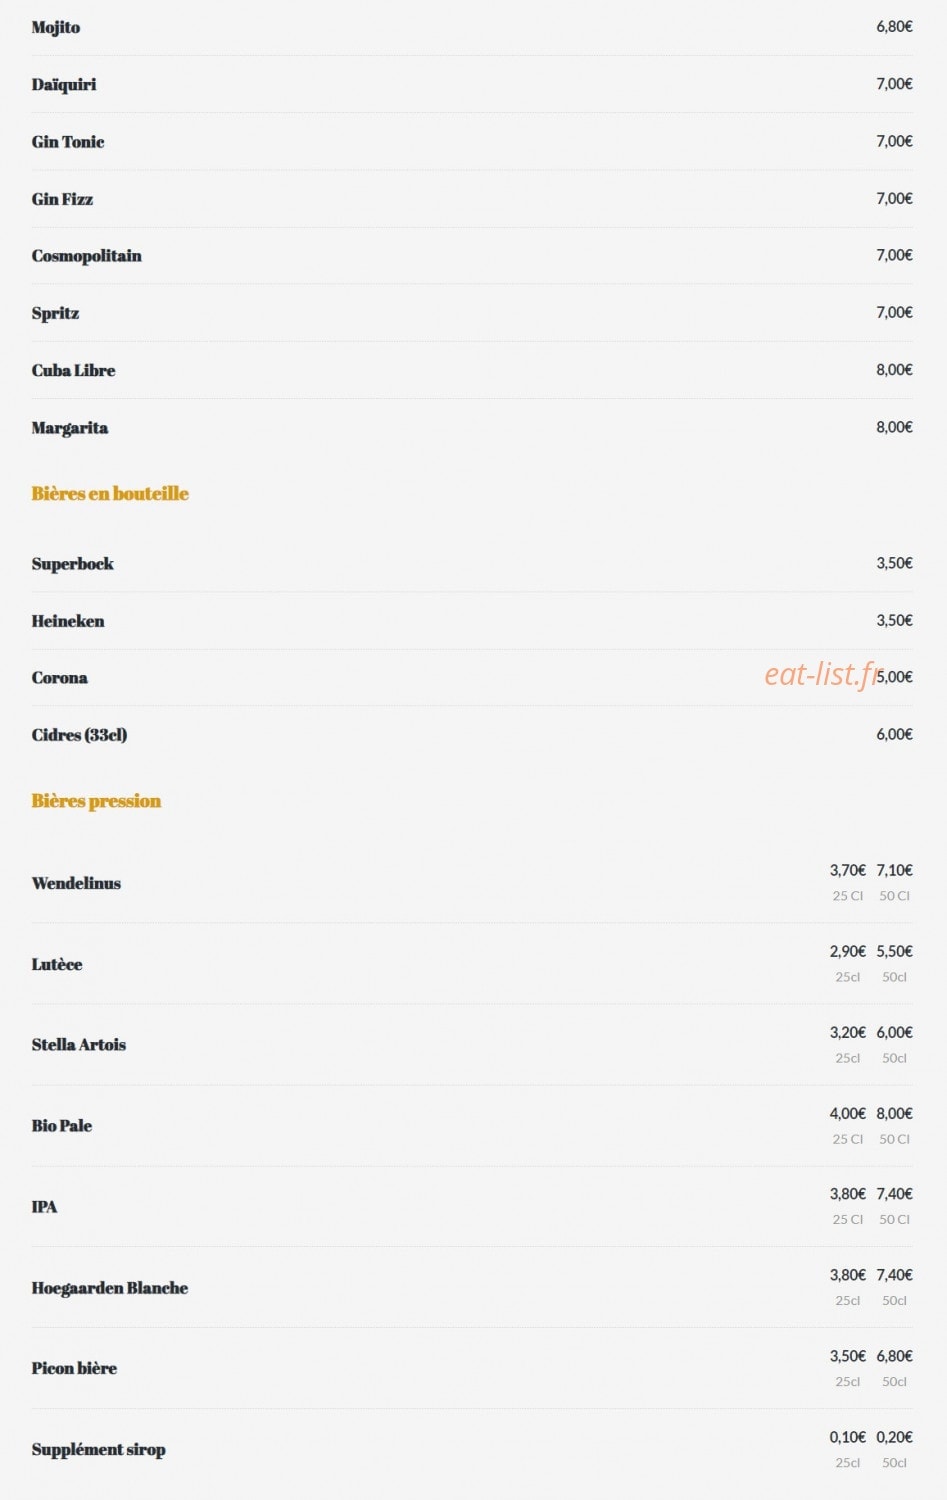947x1500 pixels.
Task: Select Cosmopolitain from the cocktail list
Action: 86,255
